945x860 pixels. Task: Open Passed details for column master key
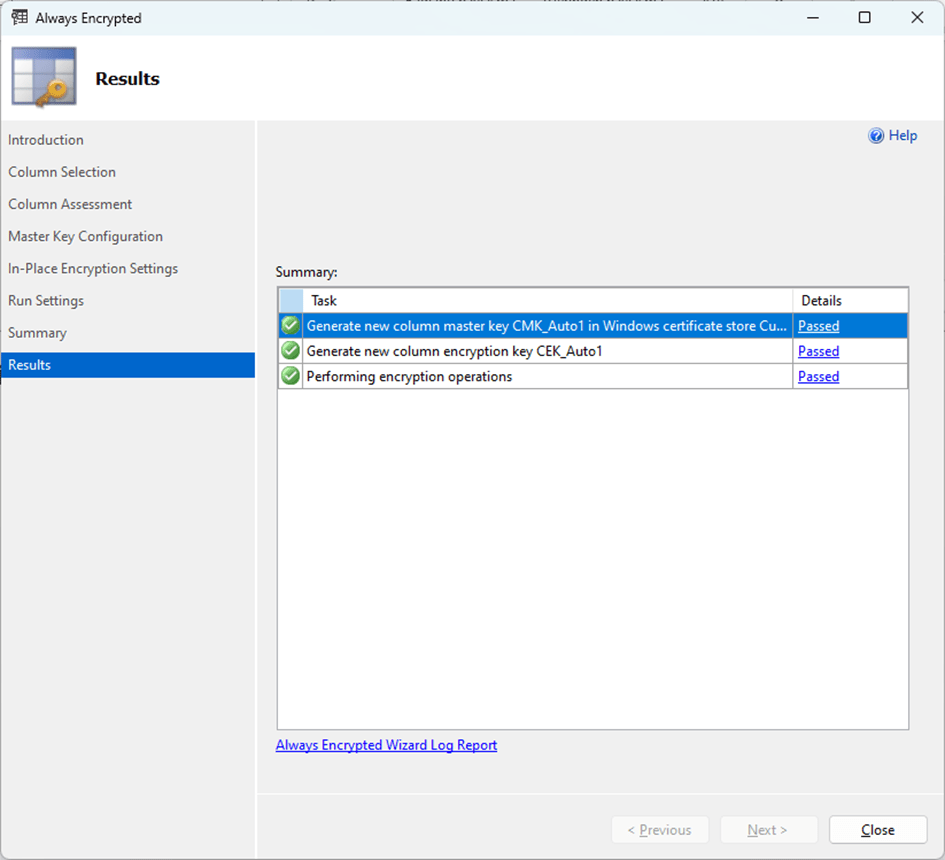click(x=818, y=326)
